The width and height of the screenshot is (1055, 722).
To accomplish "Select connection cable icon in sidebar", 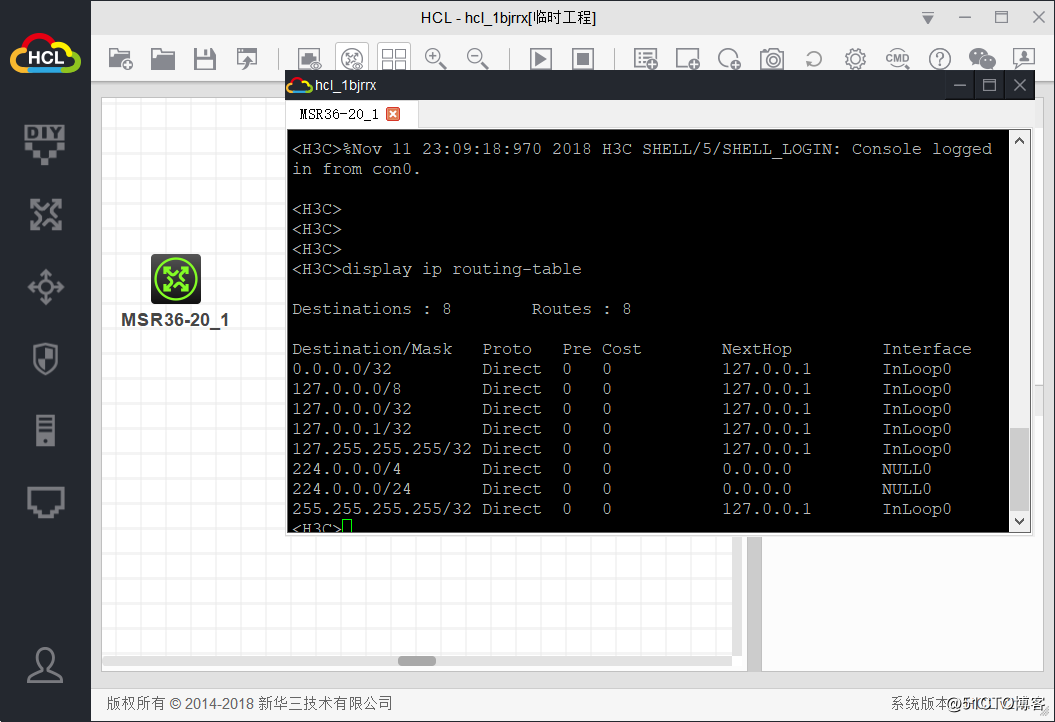I will coord(45,502).
